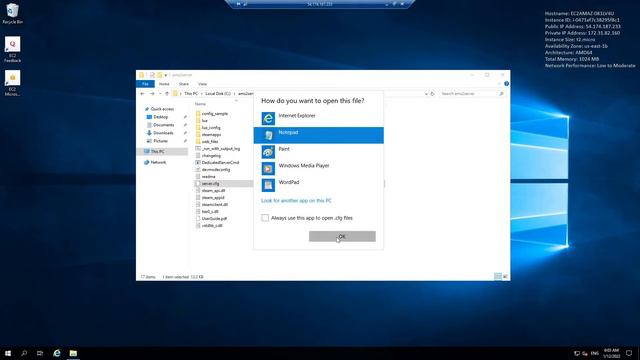Open the Action Center notifications icon
The width and height of the screenshot is (640, 360).
click(629, 353)
